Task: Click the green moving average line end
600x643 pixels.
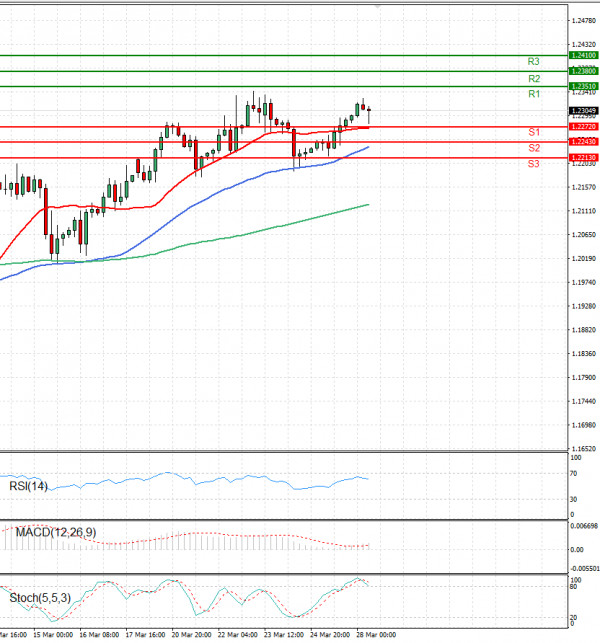Action: pos(368,204)
